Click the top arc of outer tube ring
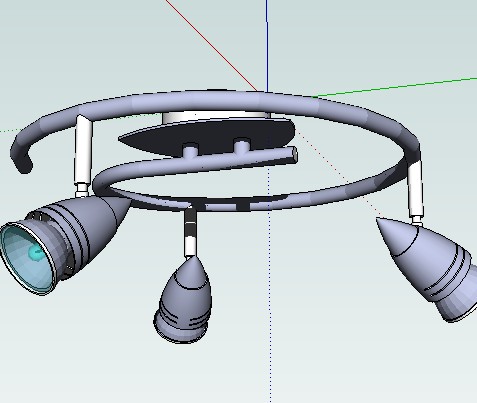The width and height of the screenshot is (477, 403). (x=217, y=98)
